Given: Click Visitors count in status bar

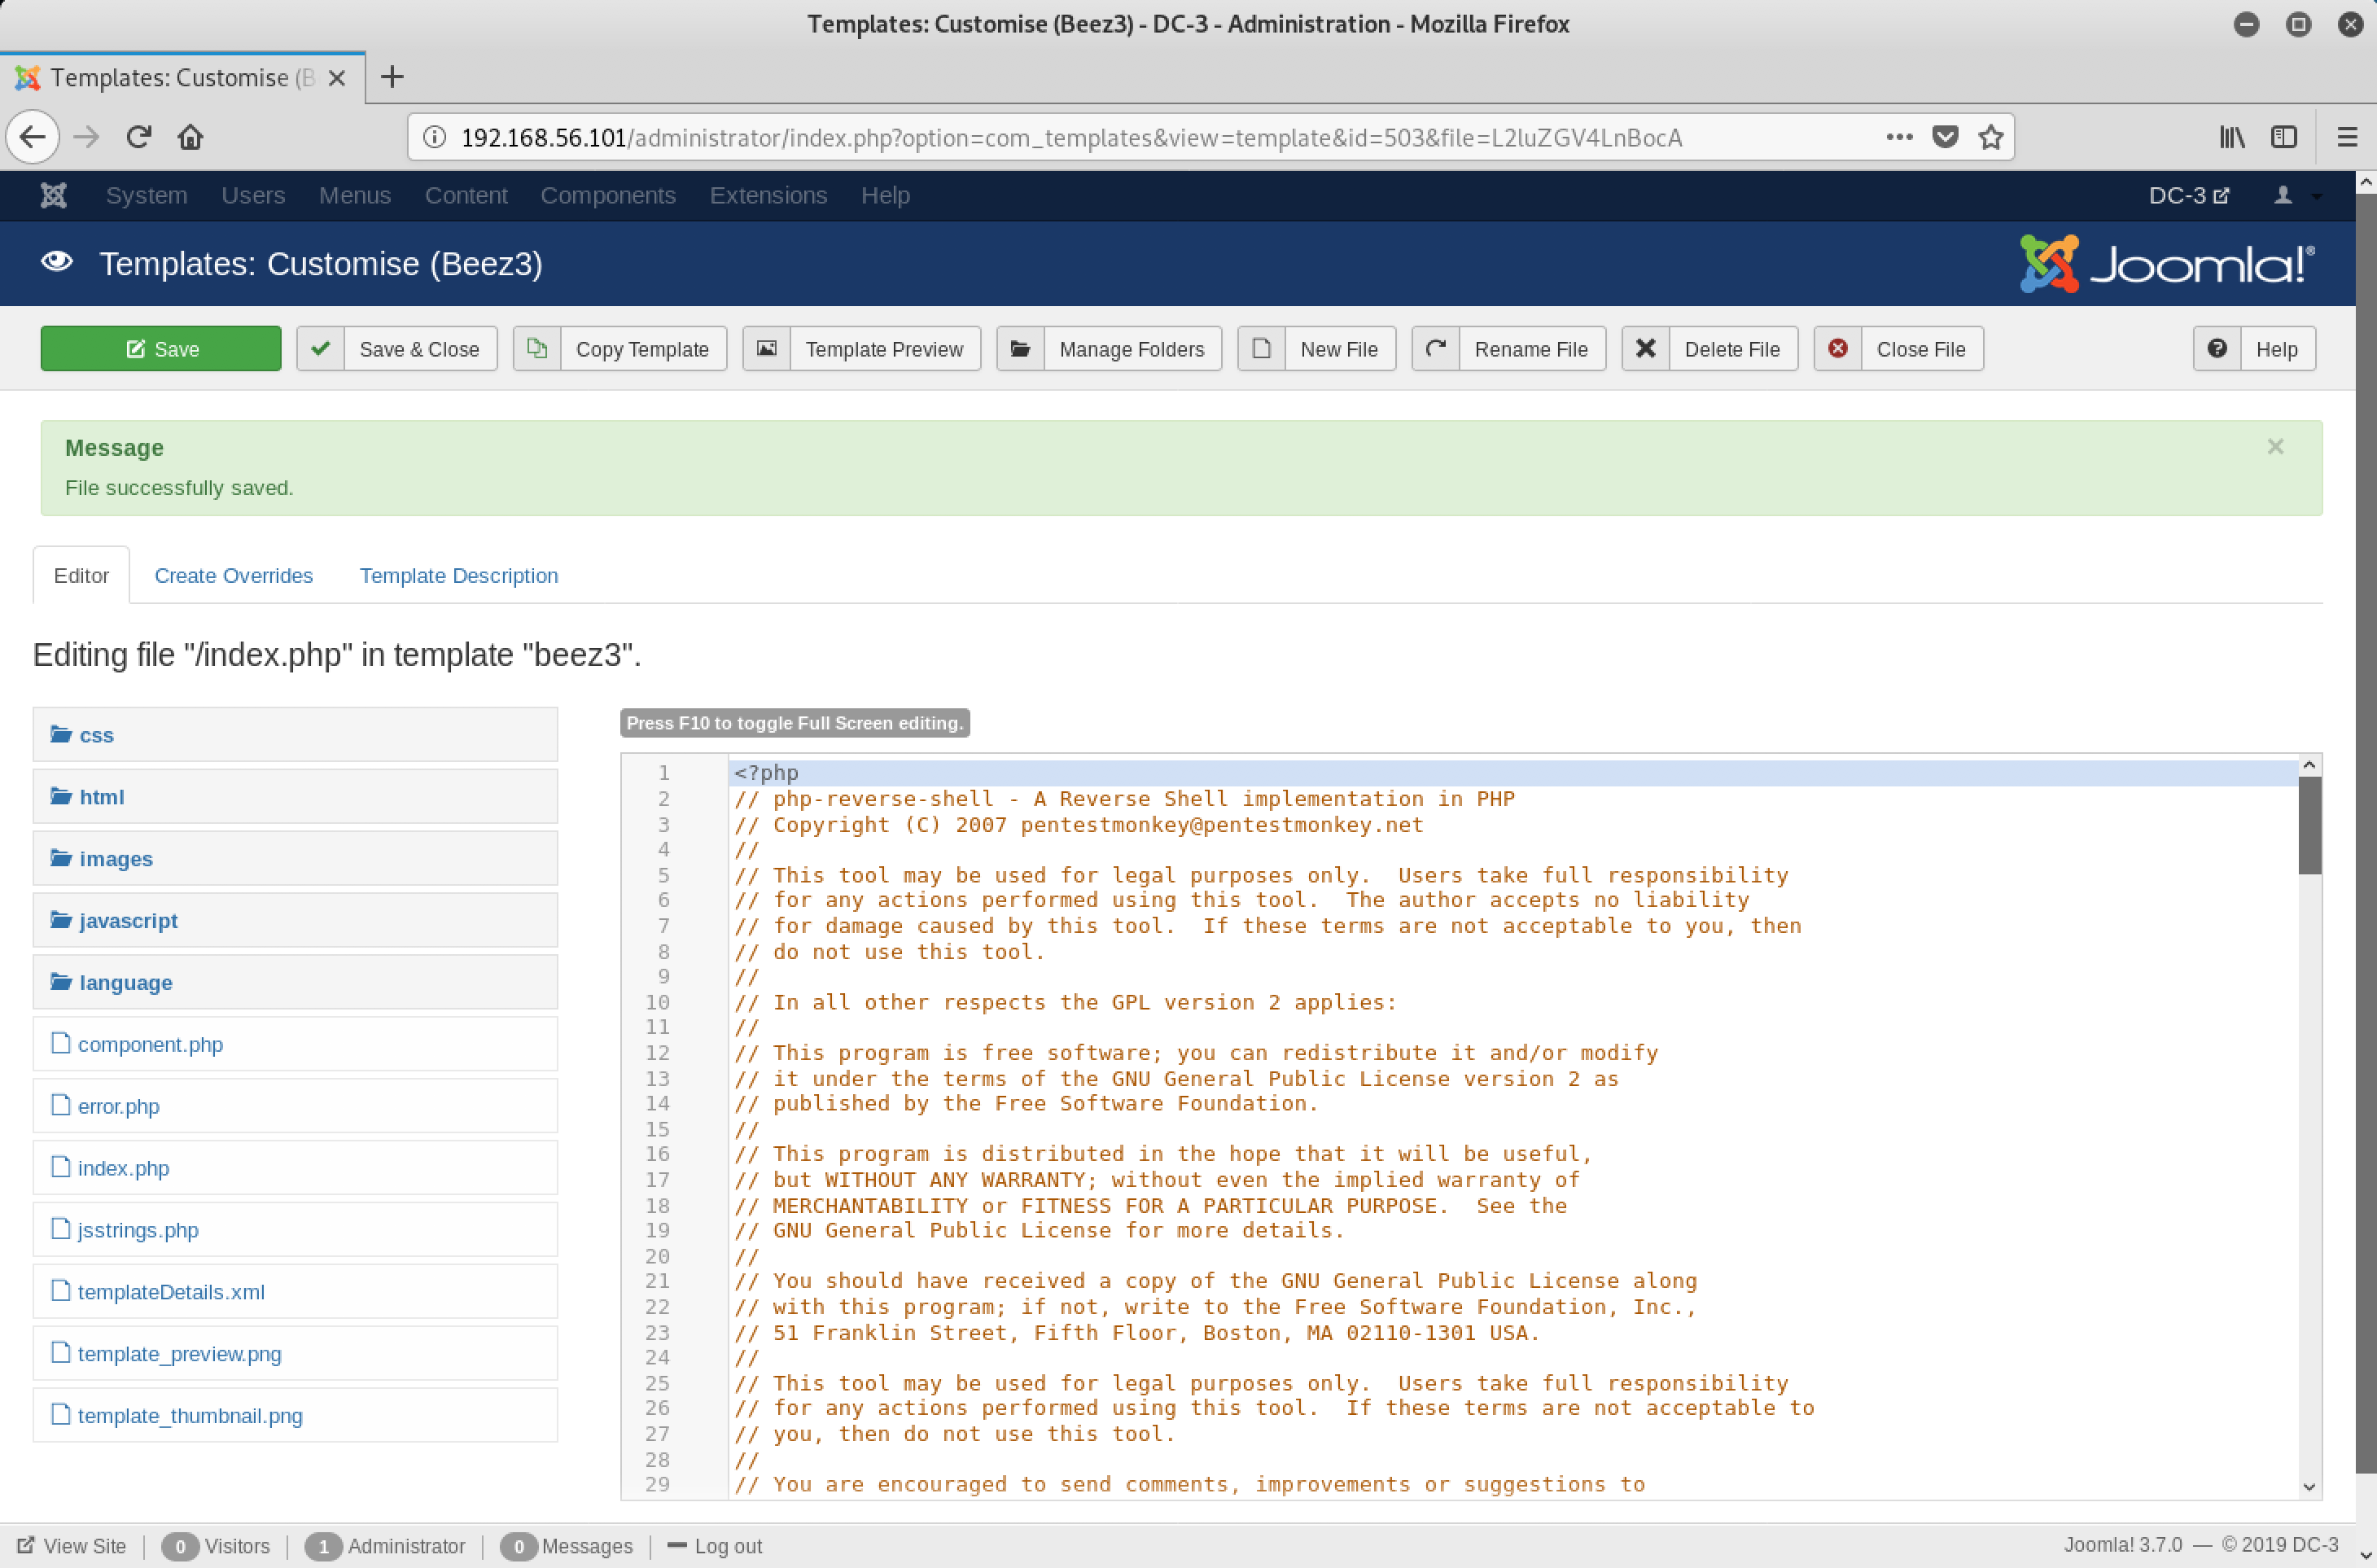Looking at the screenshot, I should pos(216,1546).
